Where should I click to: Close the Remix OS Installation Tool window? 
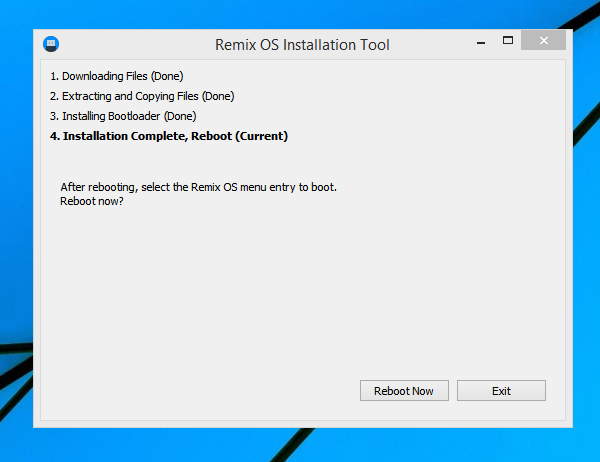543,41
